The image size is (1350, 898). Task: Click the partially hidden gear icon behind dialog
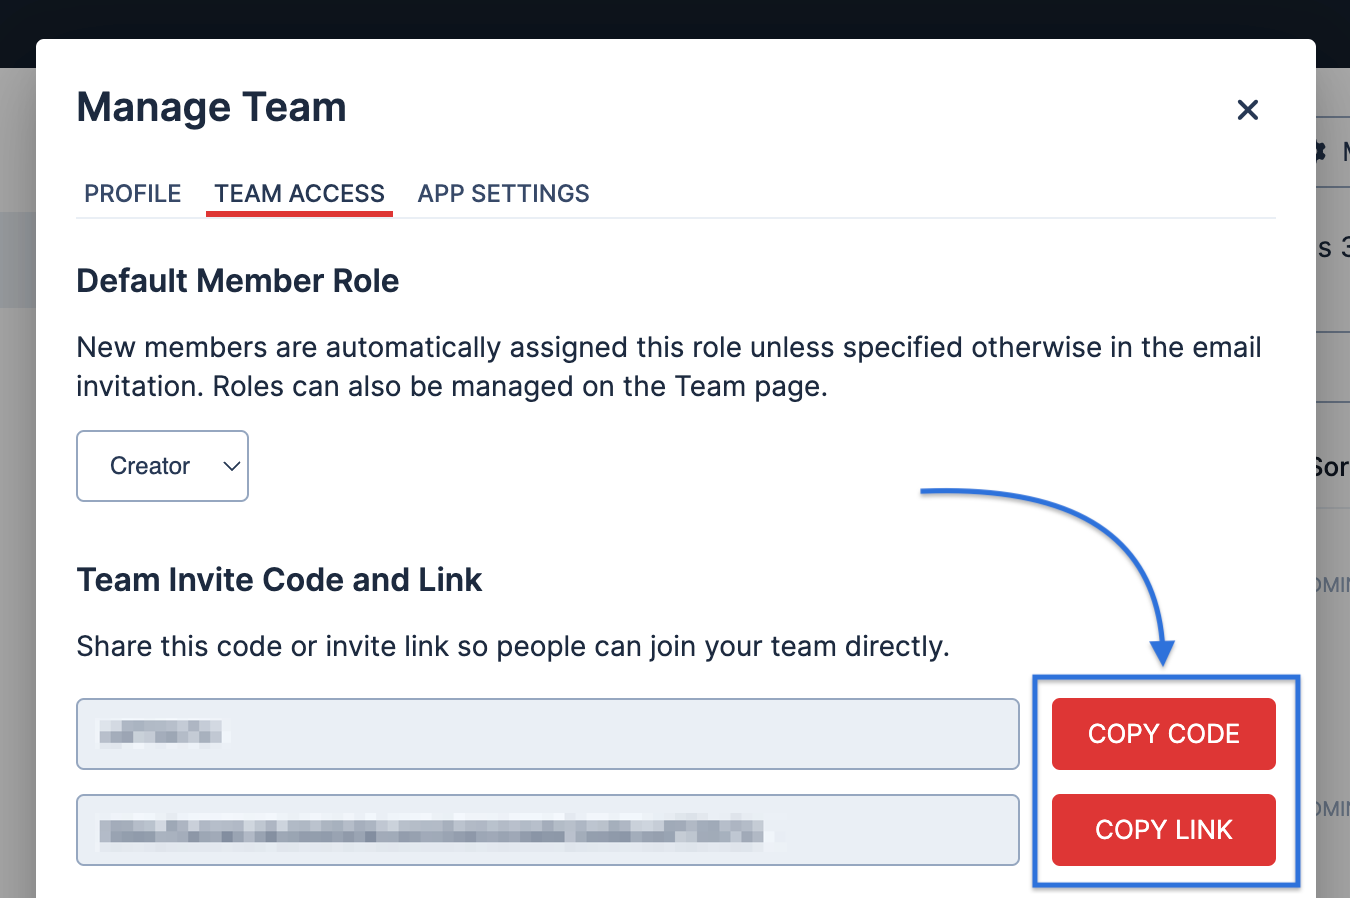tap(1320, 151)
